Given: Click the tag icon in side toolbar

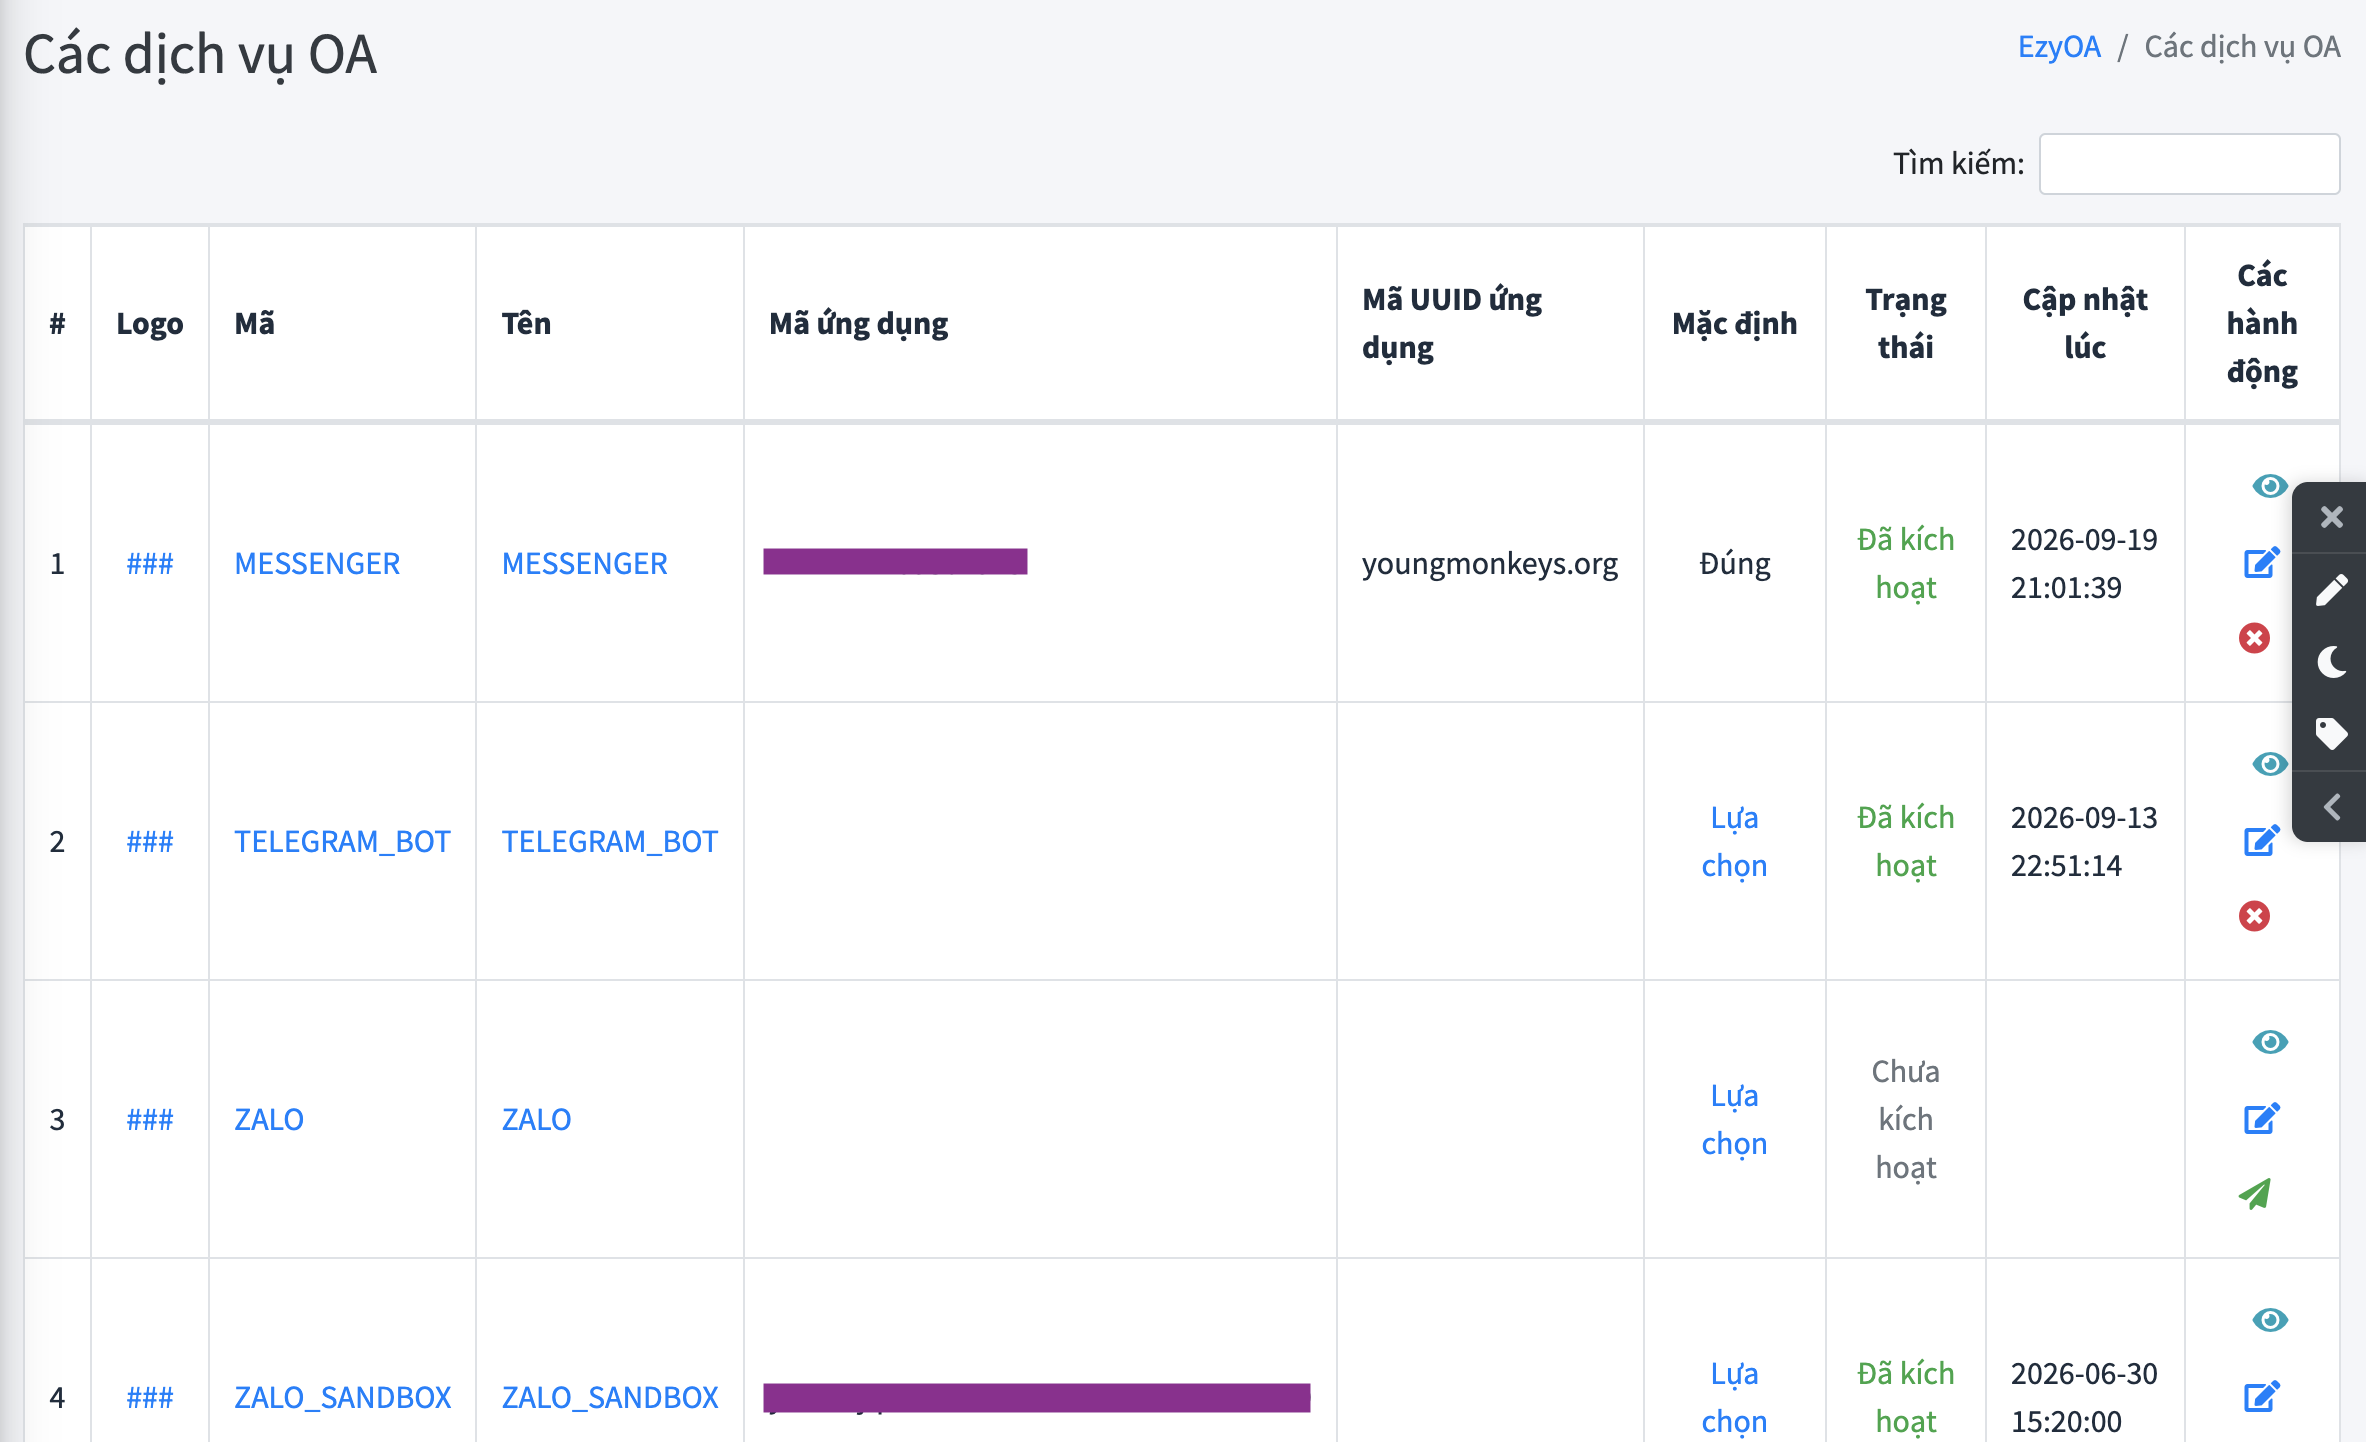Looking at the screenshot, I should (2331, 734).
